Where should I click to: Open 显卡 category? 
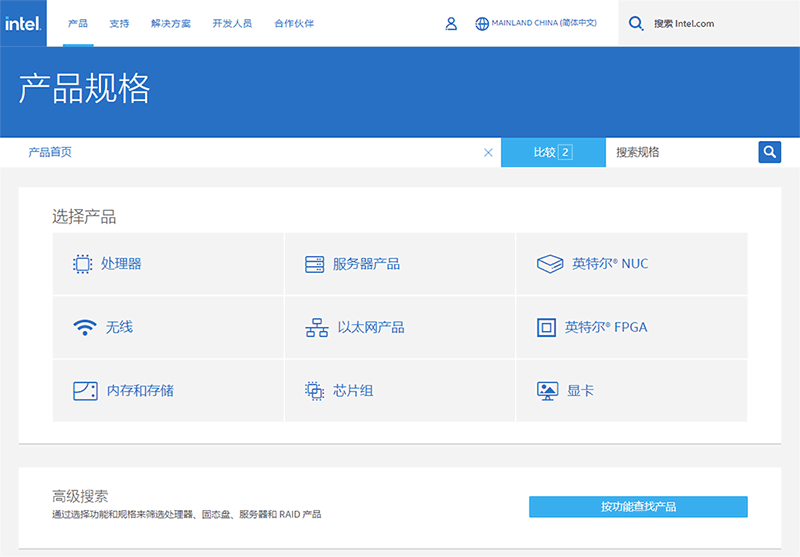632,391
